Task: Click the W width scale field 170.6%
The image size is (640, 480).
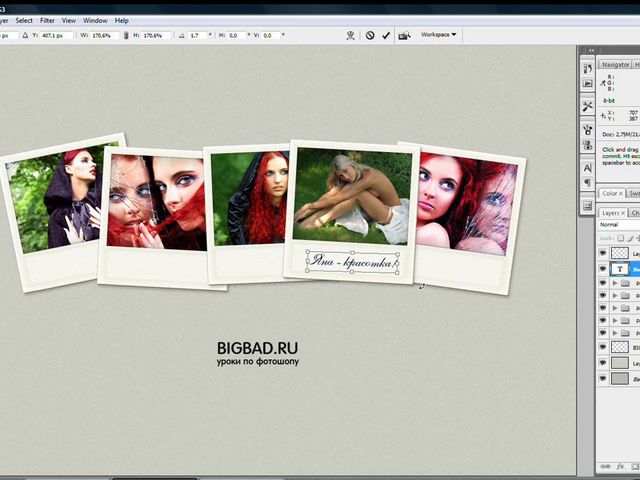Action: [104, 36]
